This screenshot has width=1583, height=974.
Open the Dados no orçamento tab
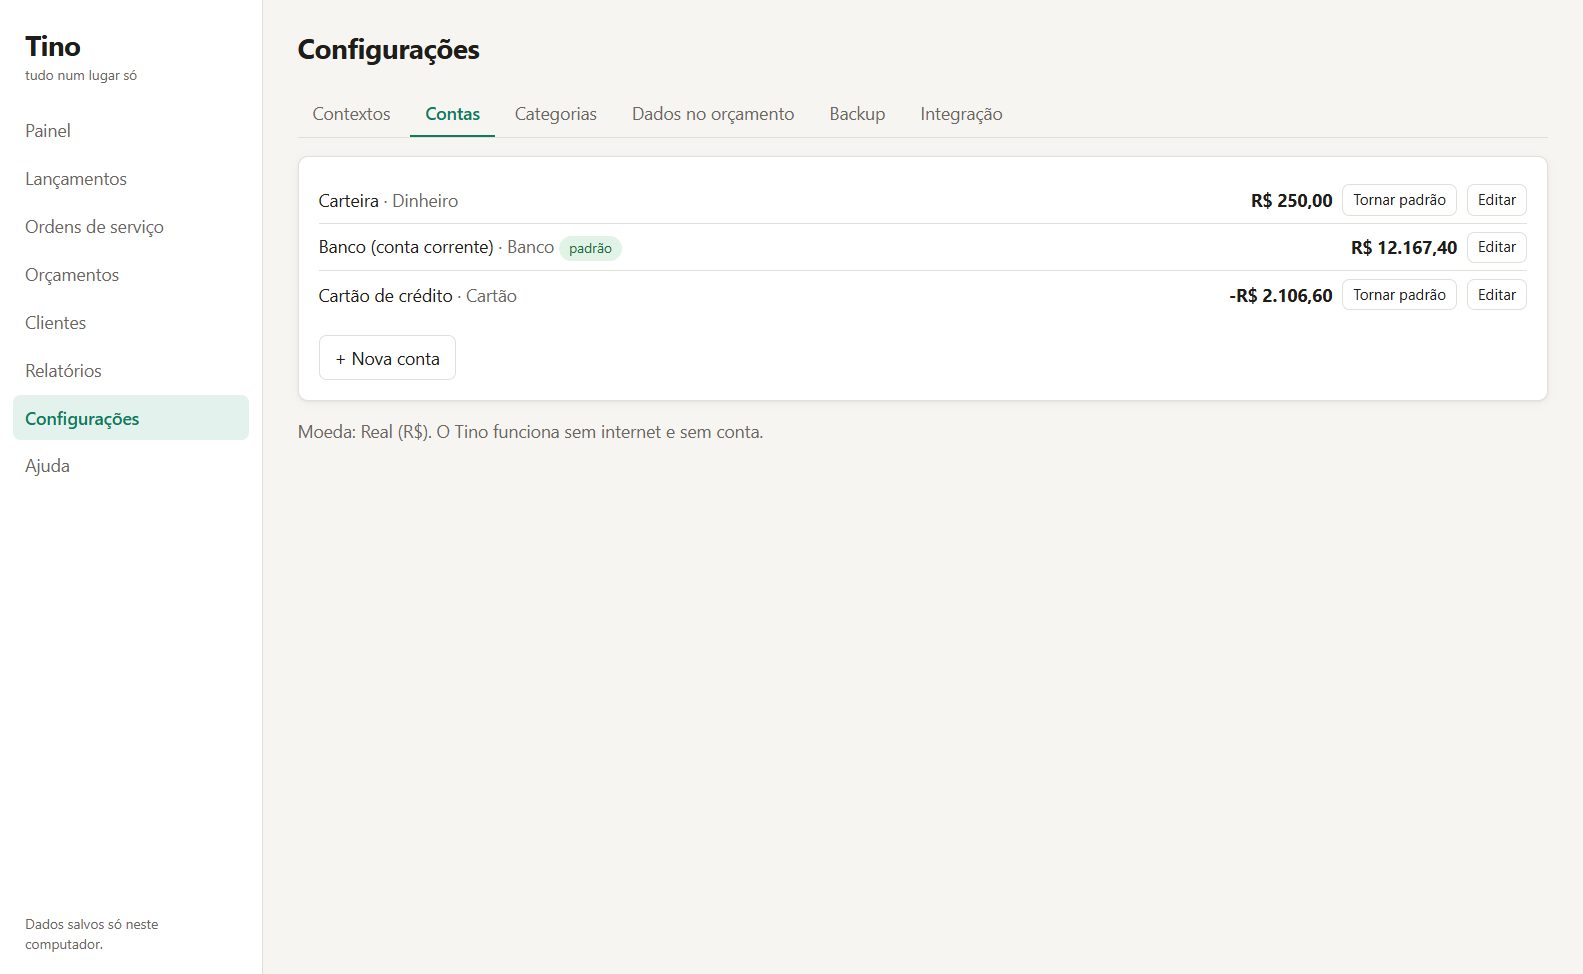713,114
